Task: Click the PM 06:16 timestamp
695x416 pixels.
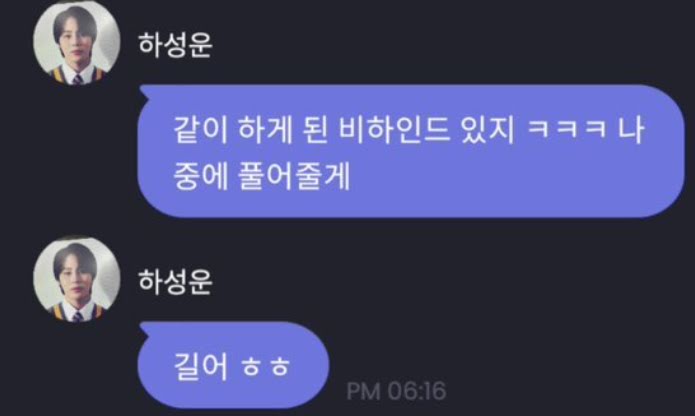Action: 396,391
